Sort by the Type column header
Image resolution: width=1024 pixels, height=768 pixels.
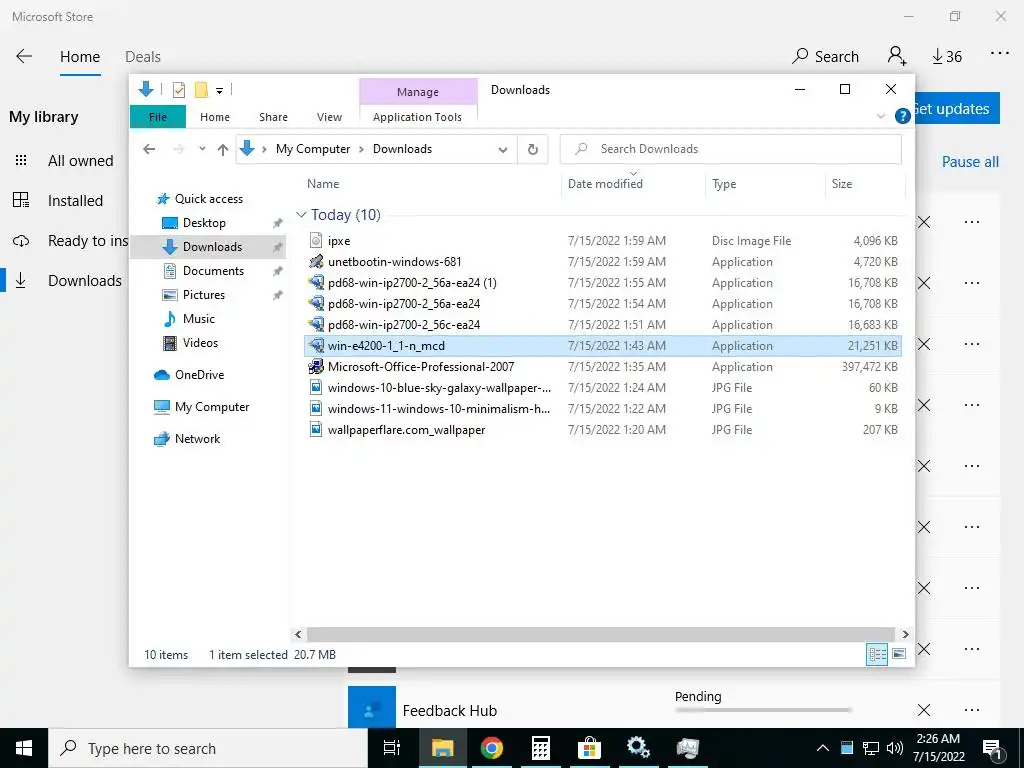coord(724,184)
